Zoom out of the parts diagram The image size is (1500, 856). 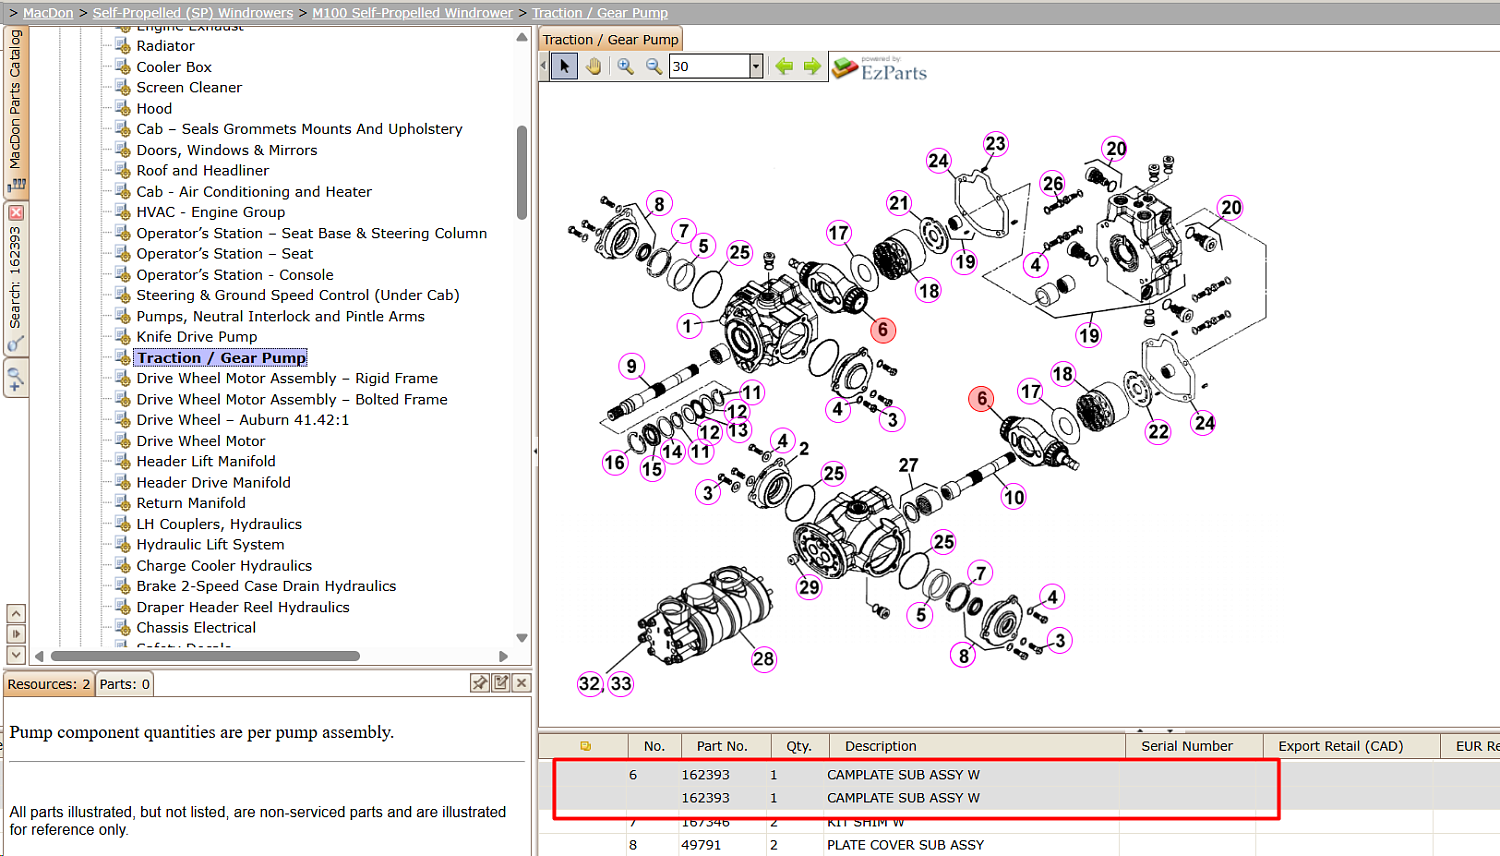[654, 66]
